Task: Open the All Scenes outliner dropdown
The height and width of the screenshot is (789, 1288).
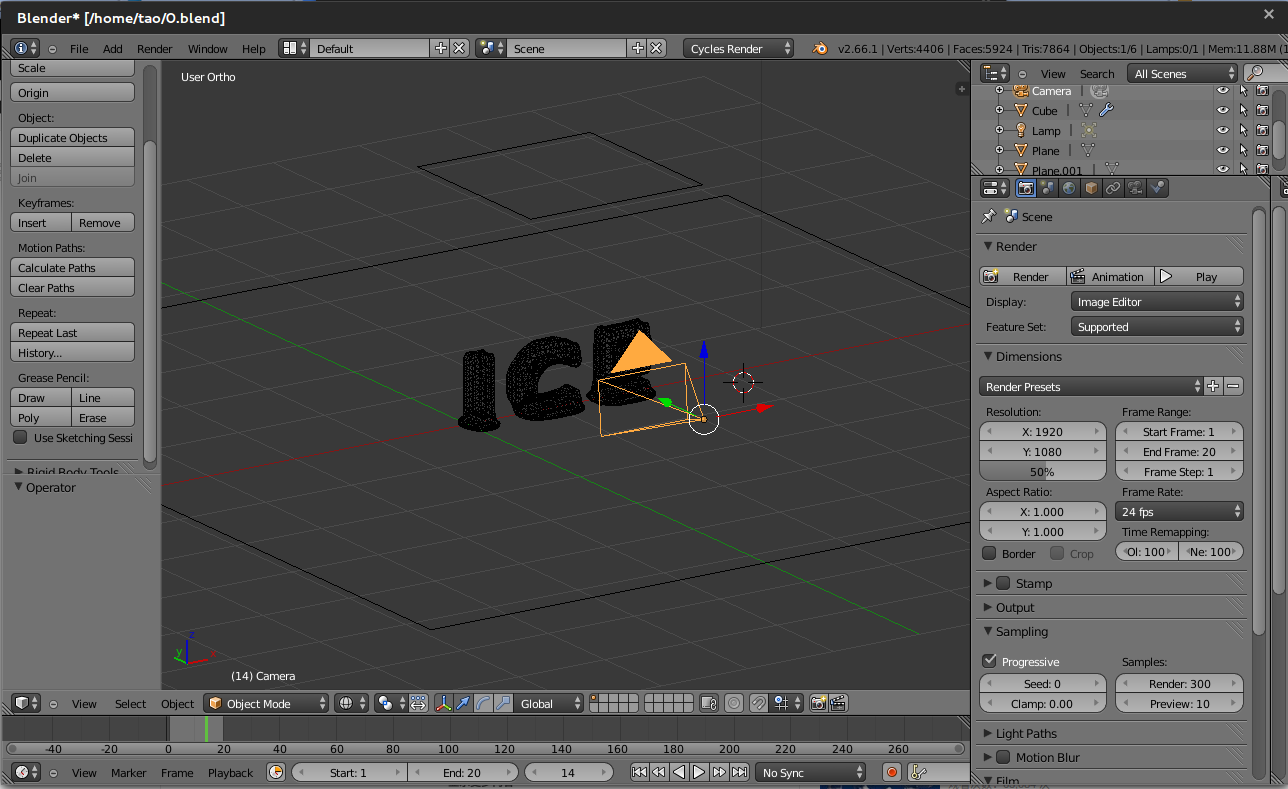Action: [x=1184, y=73]
